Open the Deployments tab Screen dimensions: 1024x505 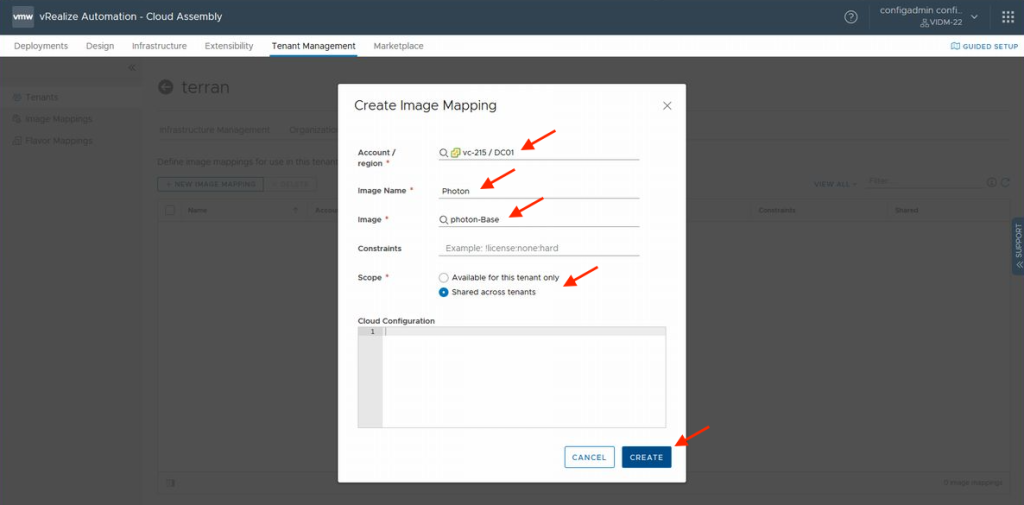coord(41,46)
